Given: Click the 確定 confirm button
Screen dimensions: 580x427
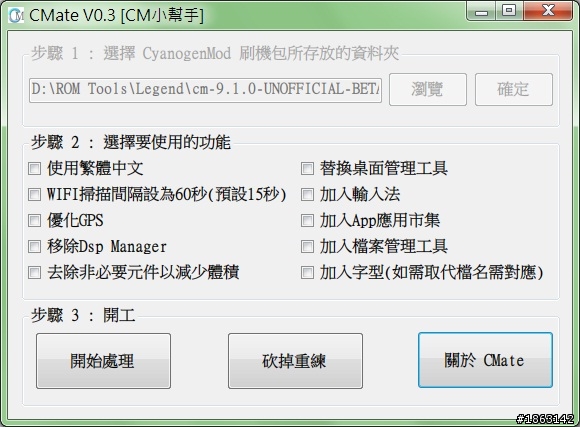Looking at the screenshot, I should [x=514, y=90].
